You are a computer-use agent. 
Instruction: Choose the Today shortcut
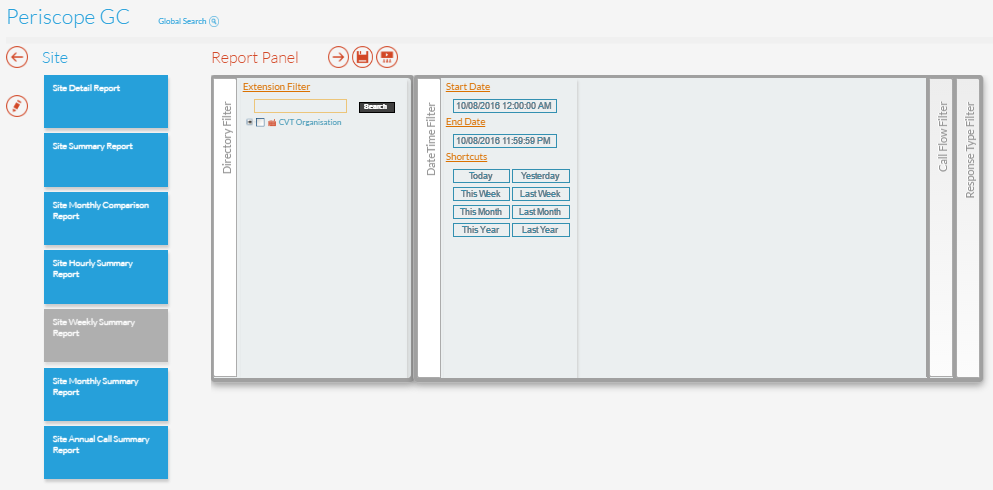[x=481, y=176]
